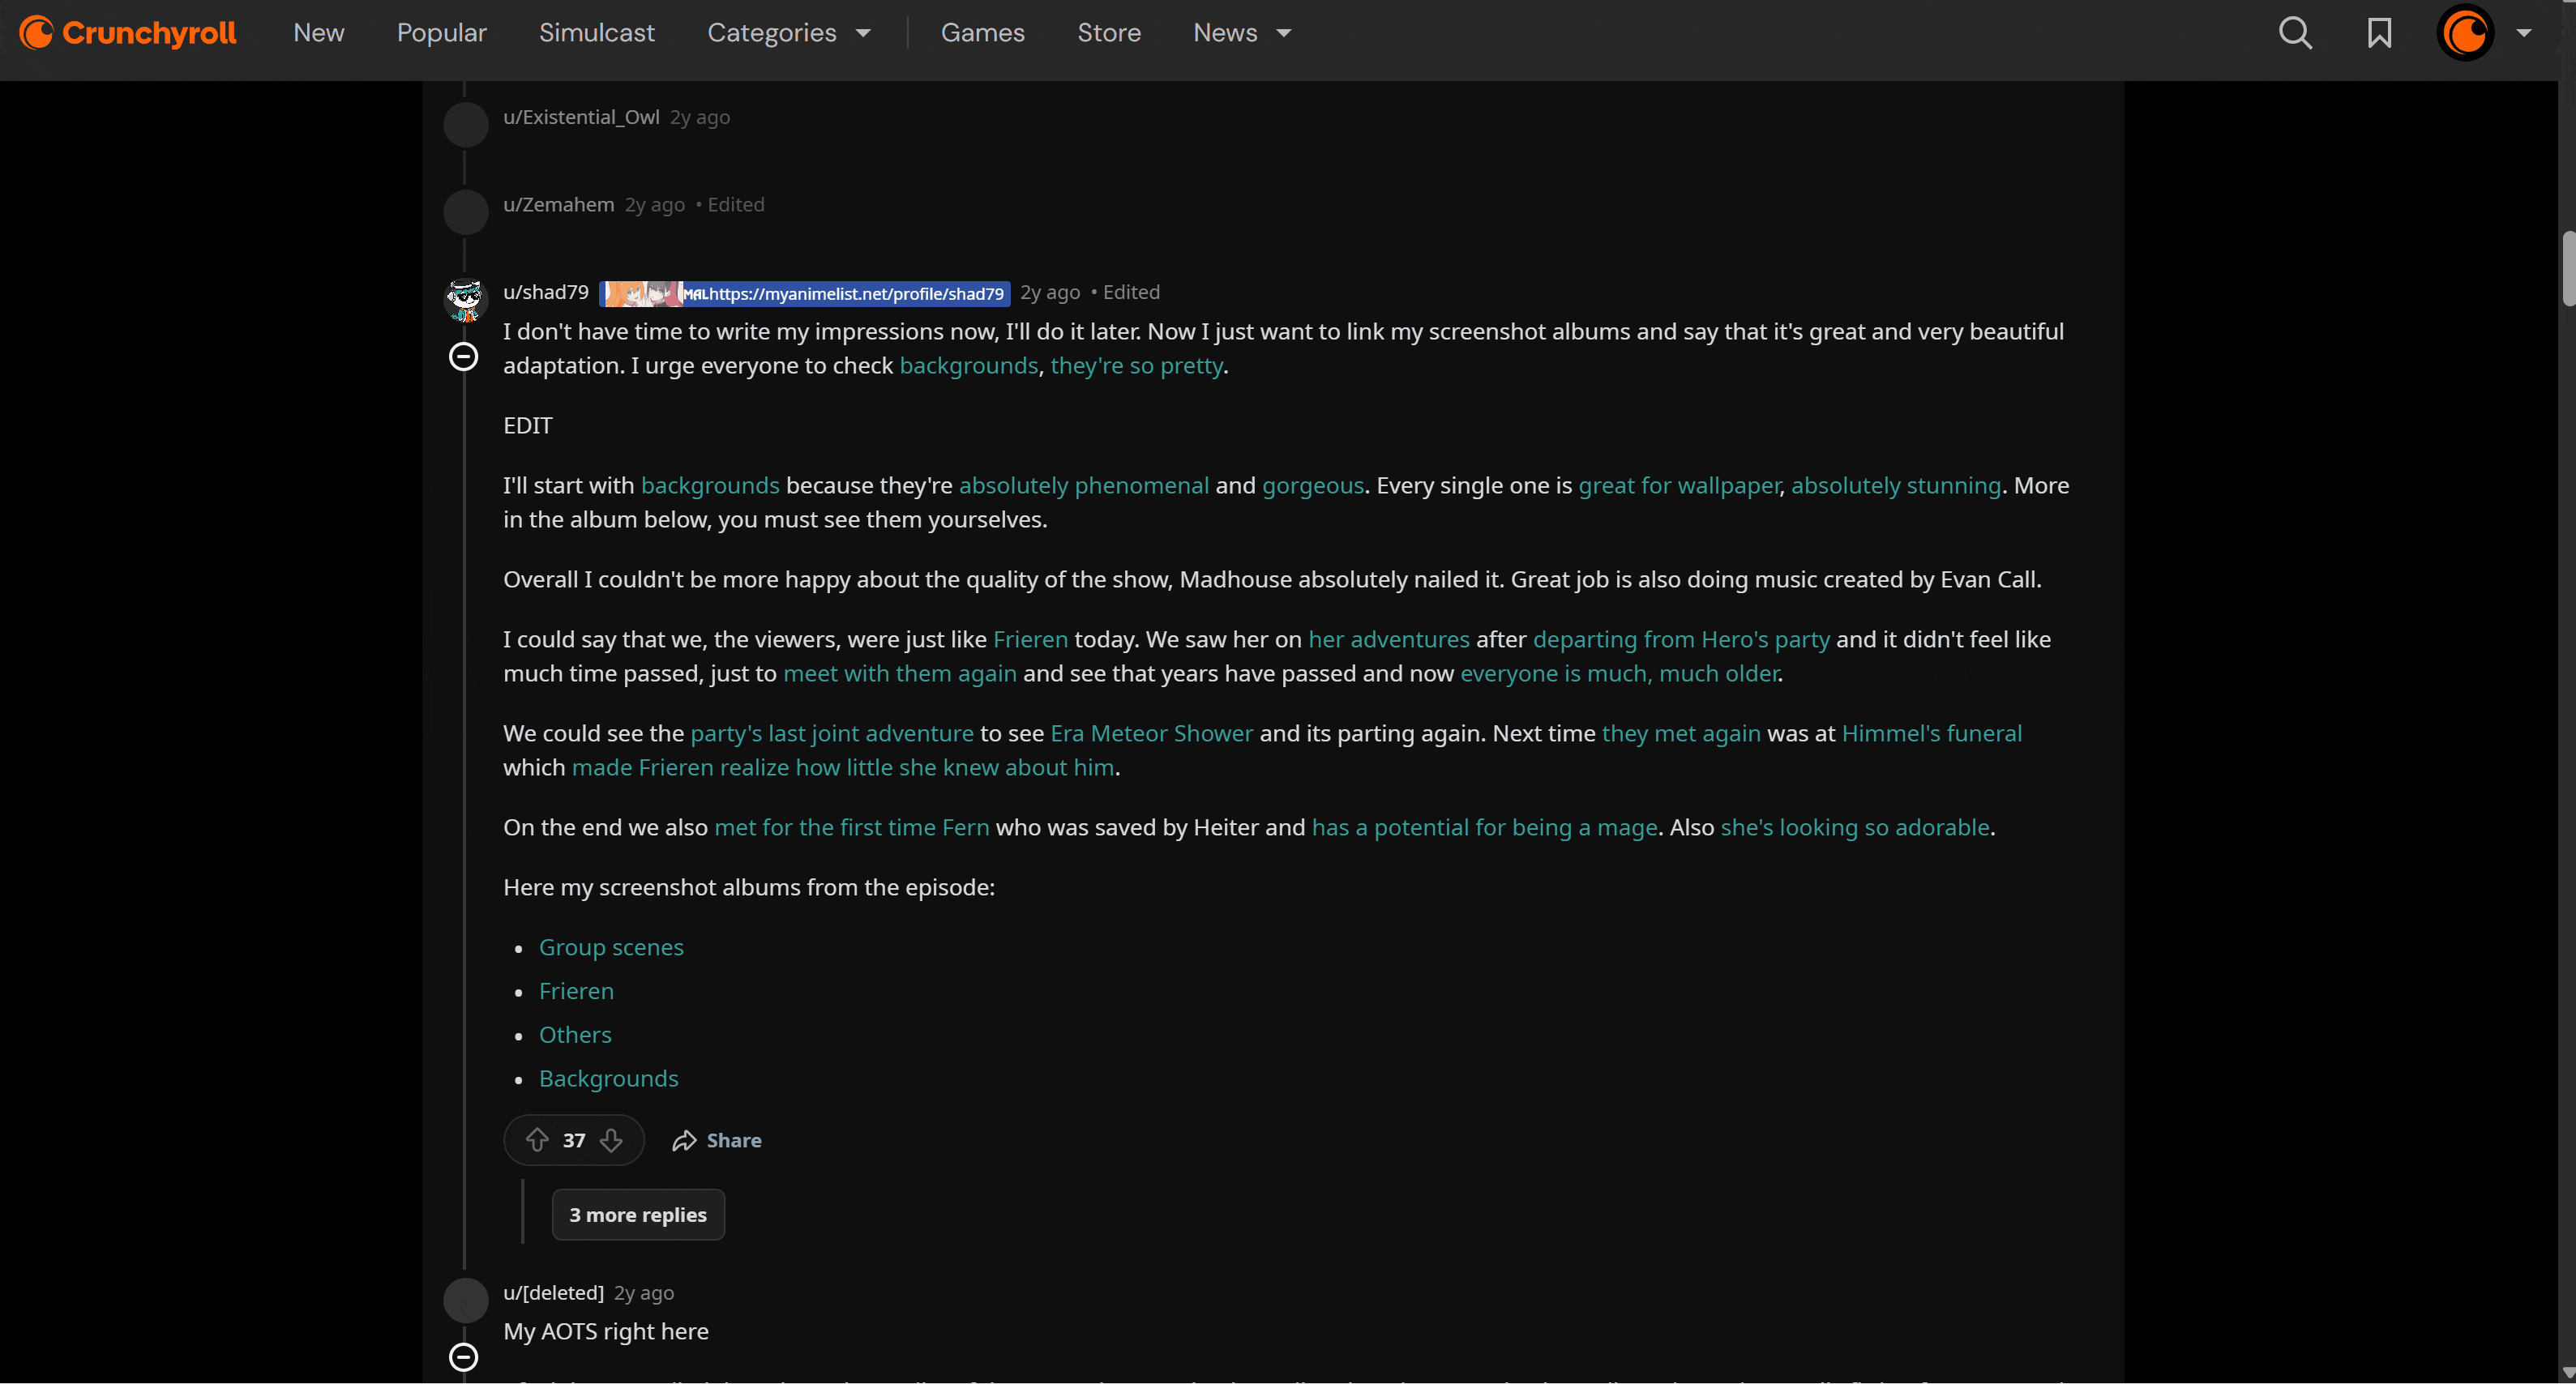The width and height of the screenshot is (2576, 1384).
Task: Click the orange profile avatar icon
Action: (2464, 33)
